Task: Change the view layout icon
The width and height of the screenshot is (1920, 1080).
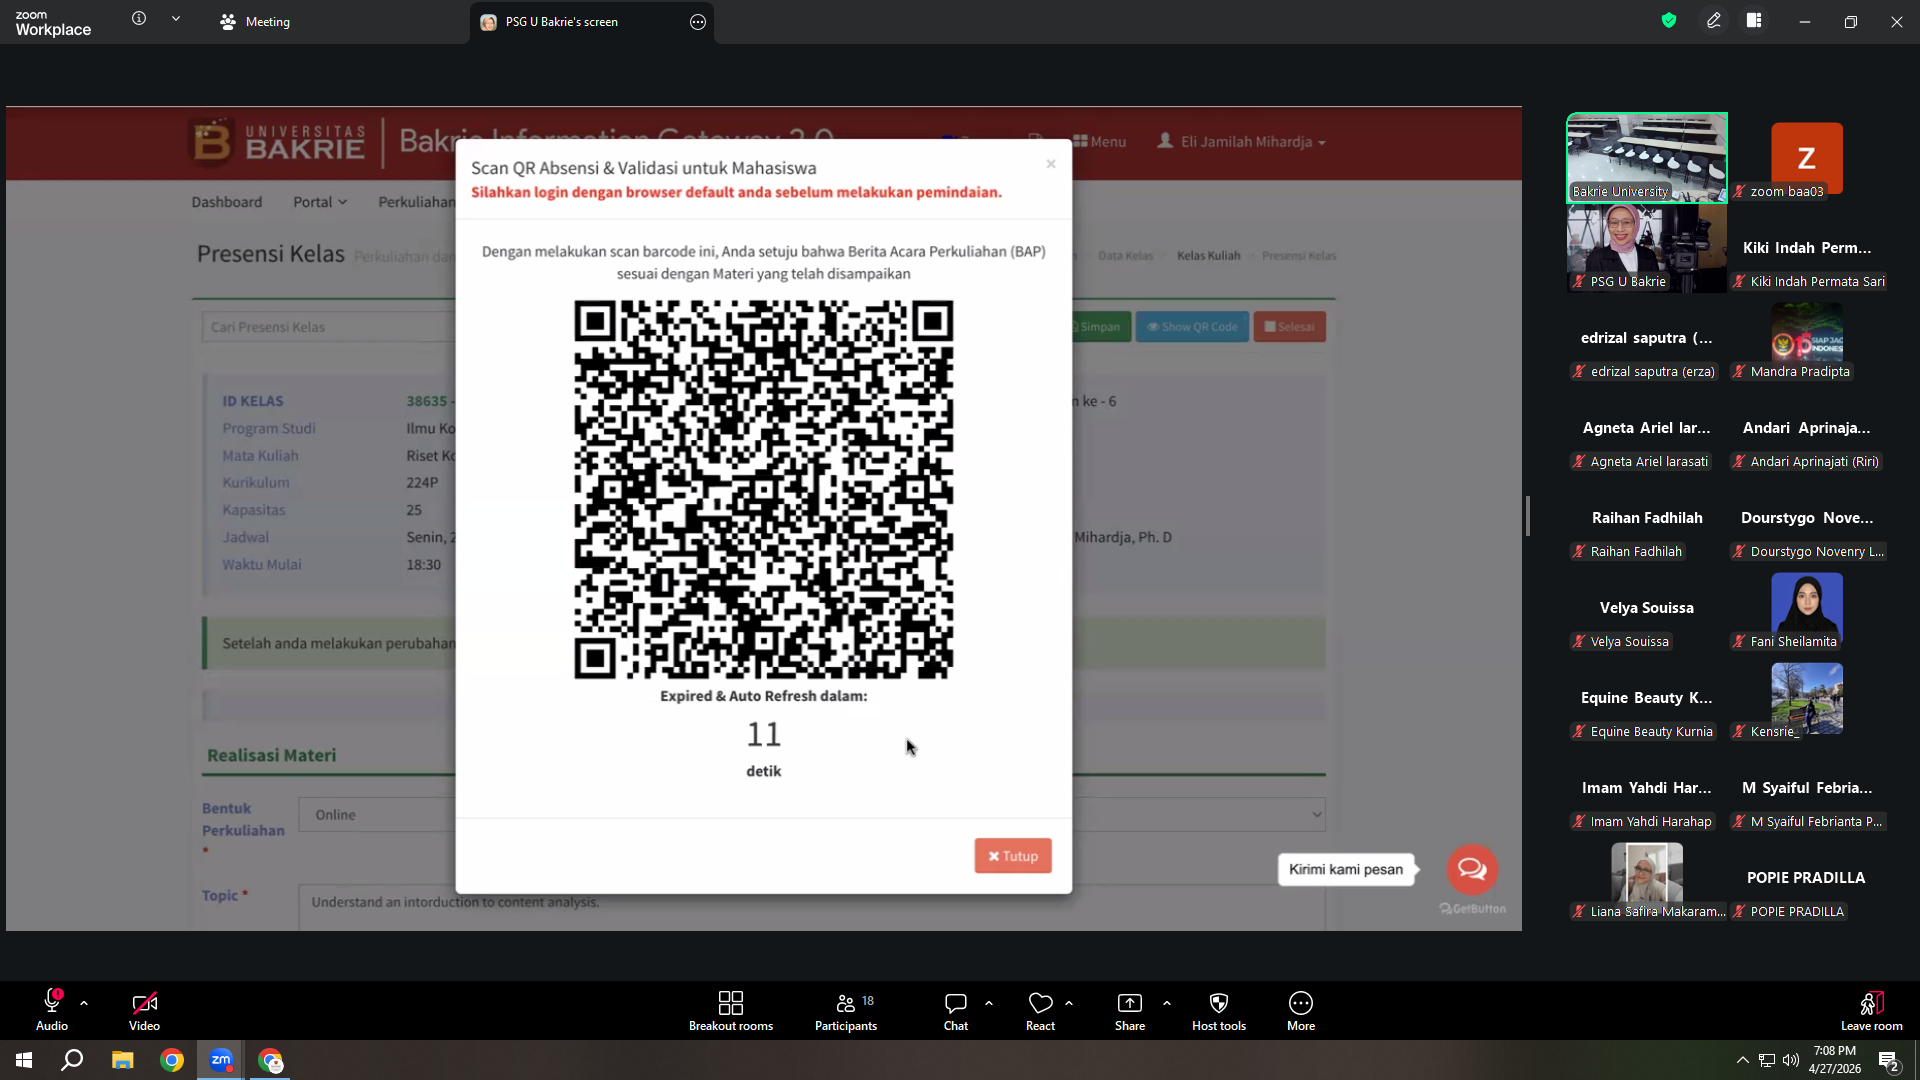Action: click(1754, 20)
